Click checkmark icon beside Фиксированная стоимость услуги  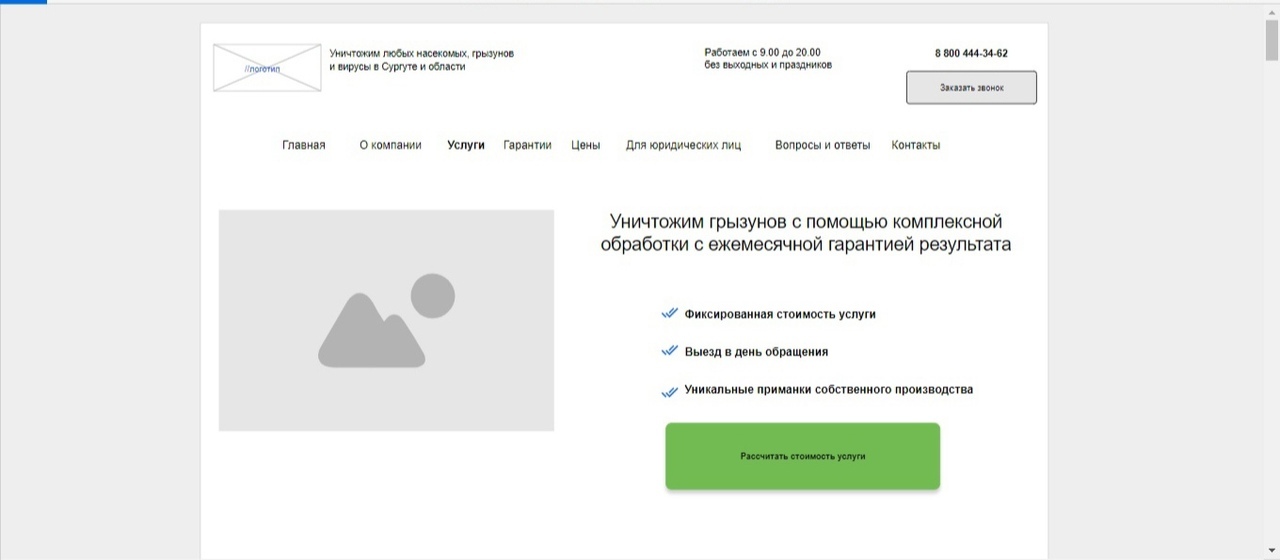point(670,314)
